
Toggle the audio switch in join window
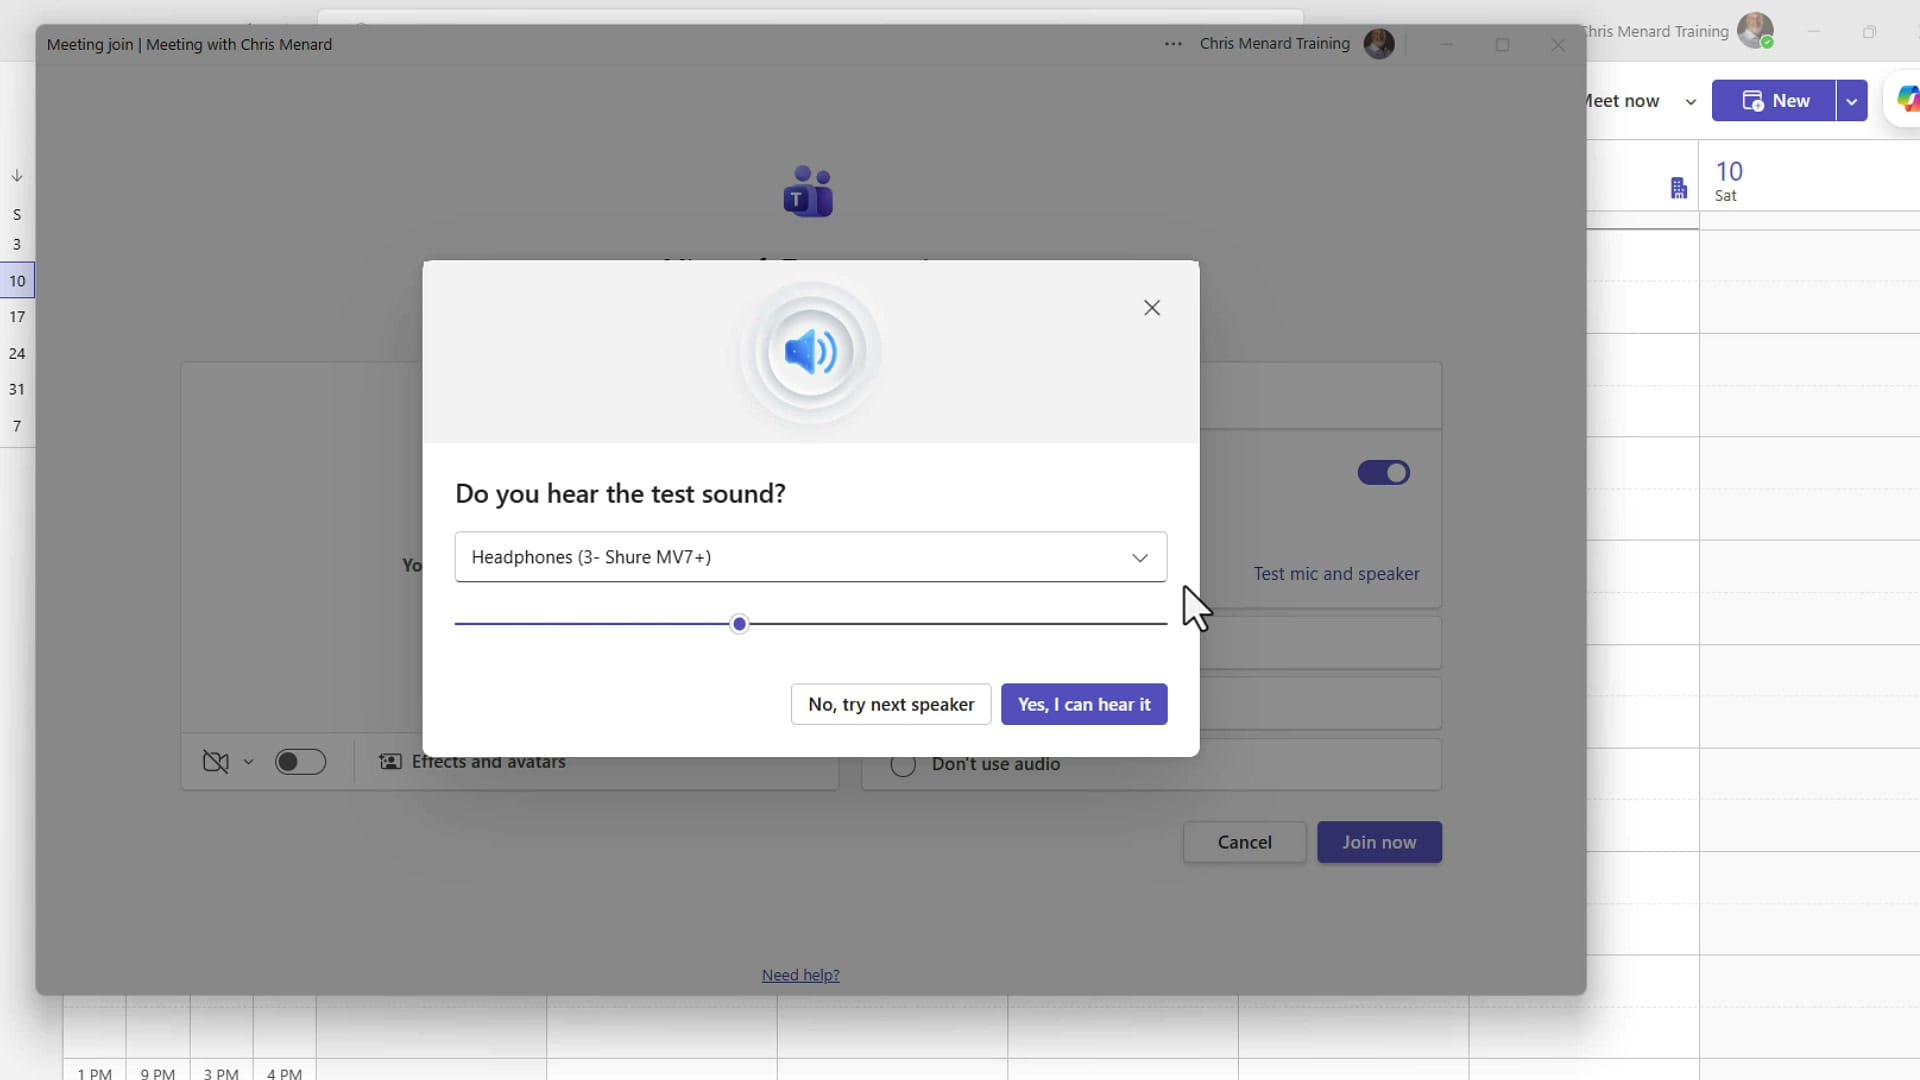(x=1383, y=473)
